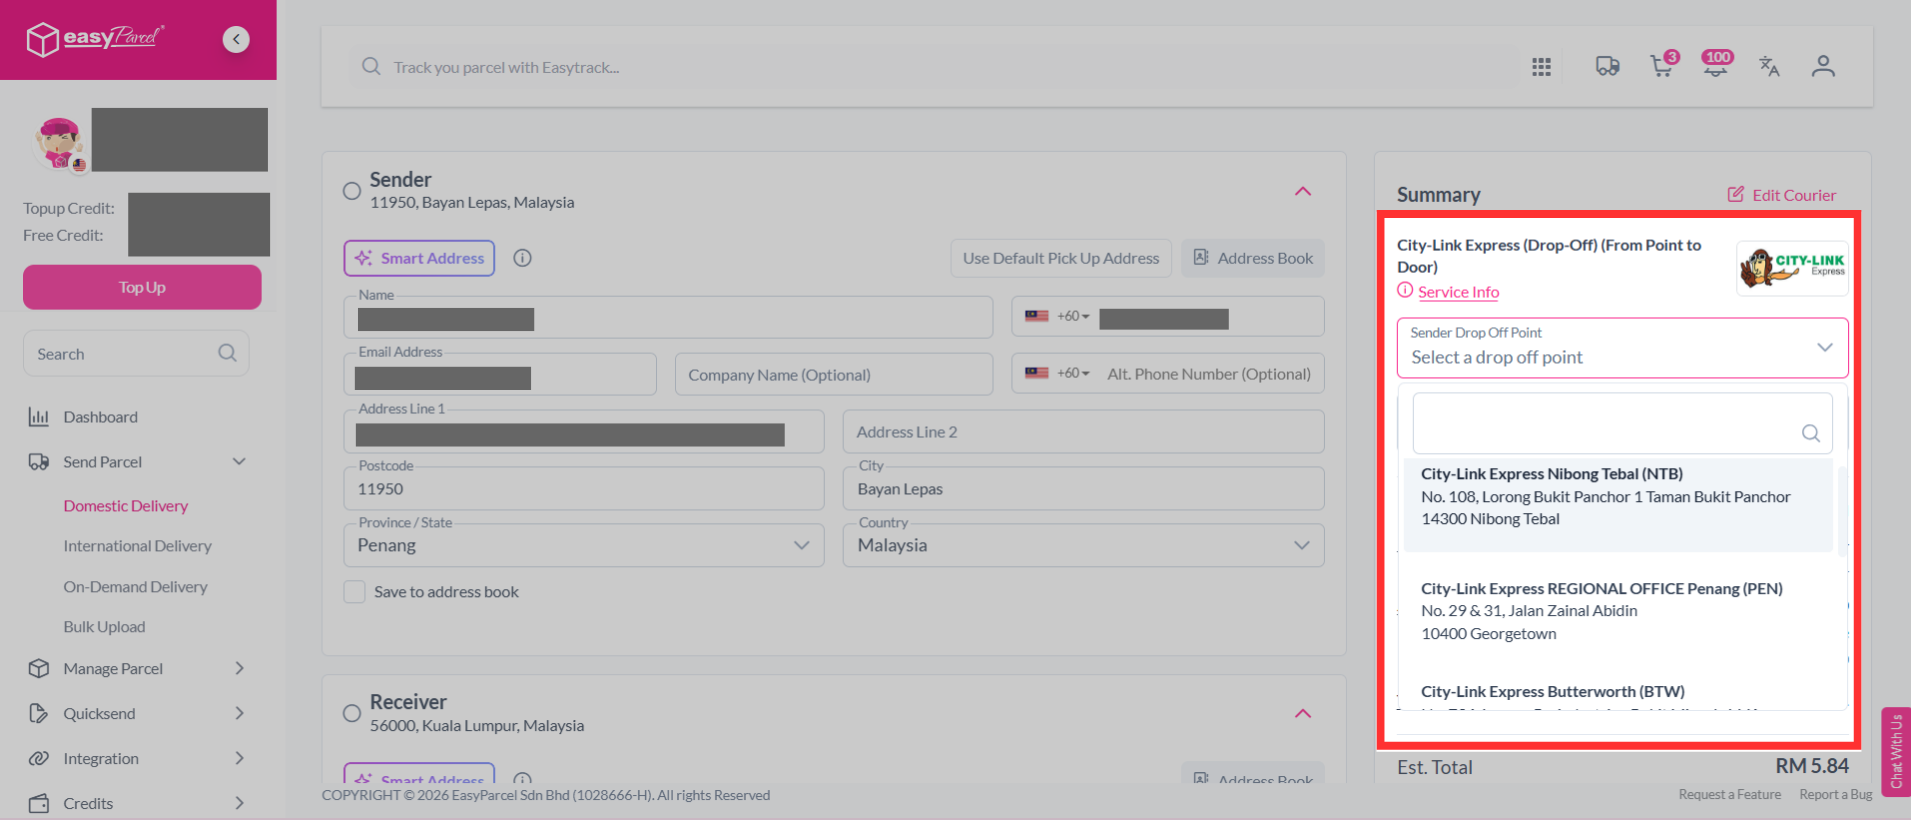Click the Credits wallet icon

coord(39,804)
